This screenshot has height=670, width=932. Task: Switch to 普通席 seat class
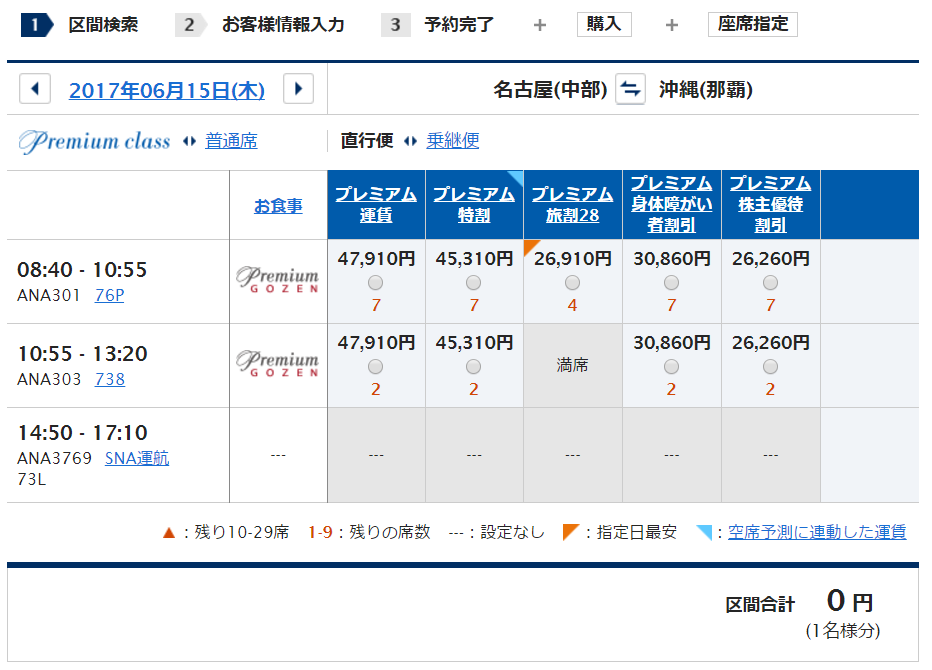coord(231,141)
